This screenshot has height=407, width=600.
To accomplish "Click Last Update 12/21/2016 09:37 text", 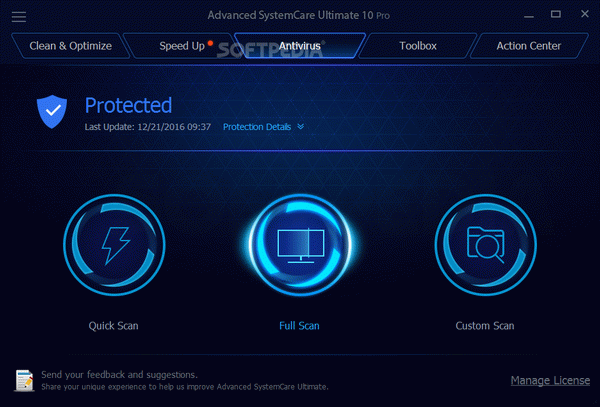I will (148, 127).
